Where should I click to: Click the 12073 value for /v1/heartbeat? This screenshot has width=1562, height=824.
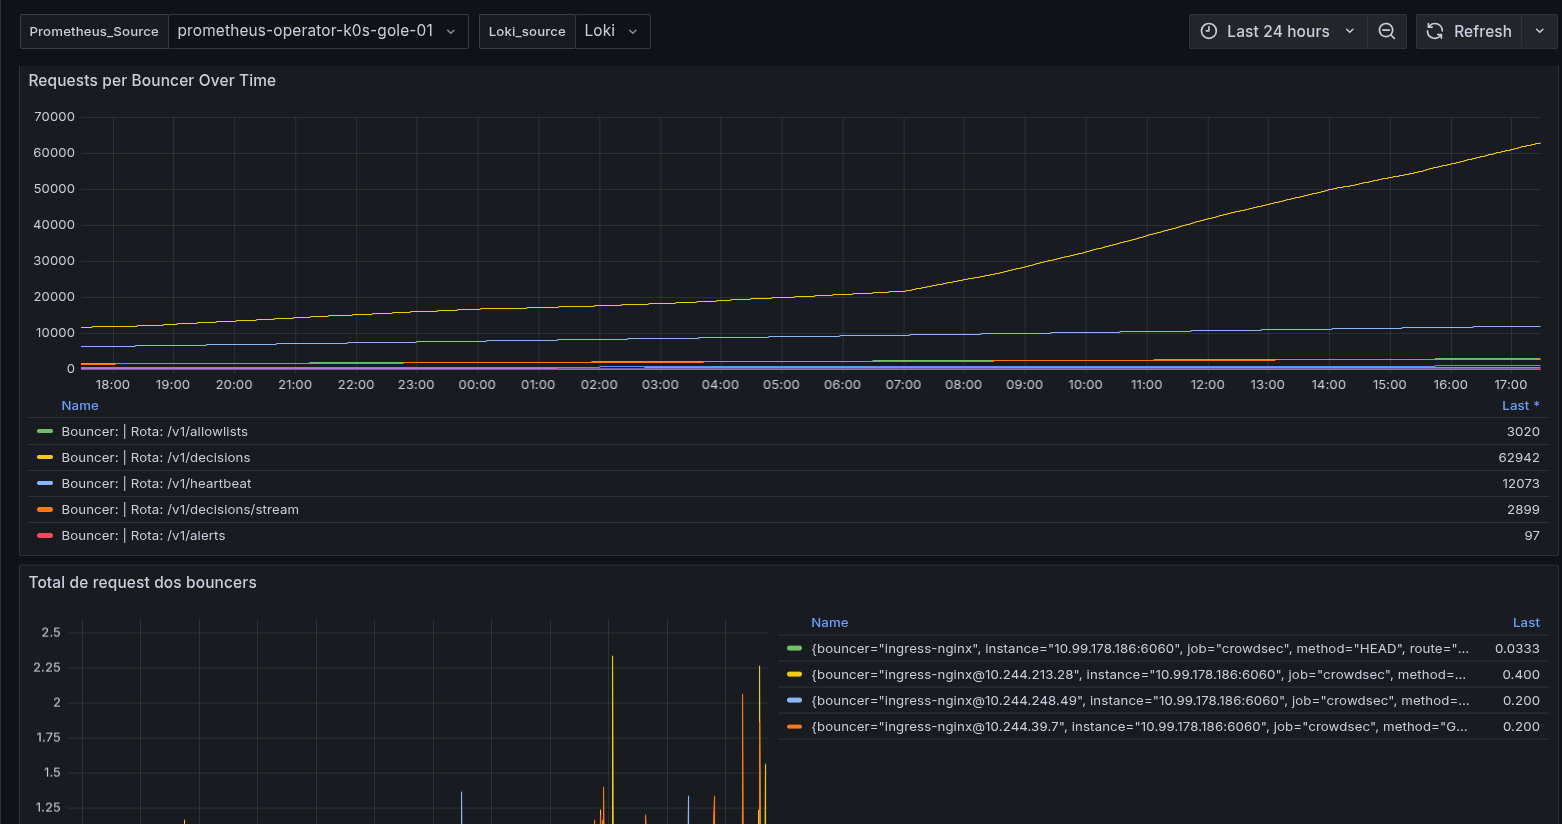click(x=1521, y=484)
